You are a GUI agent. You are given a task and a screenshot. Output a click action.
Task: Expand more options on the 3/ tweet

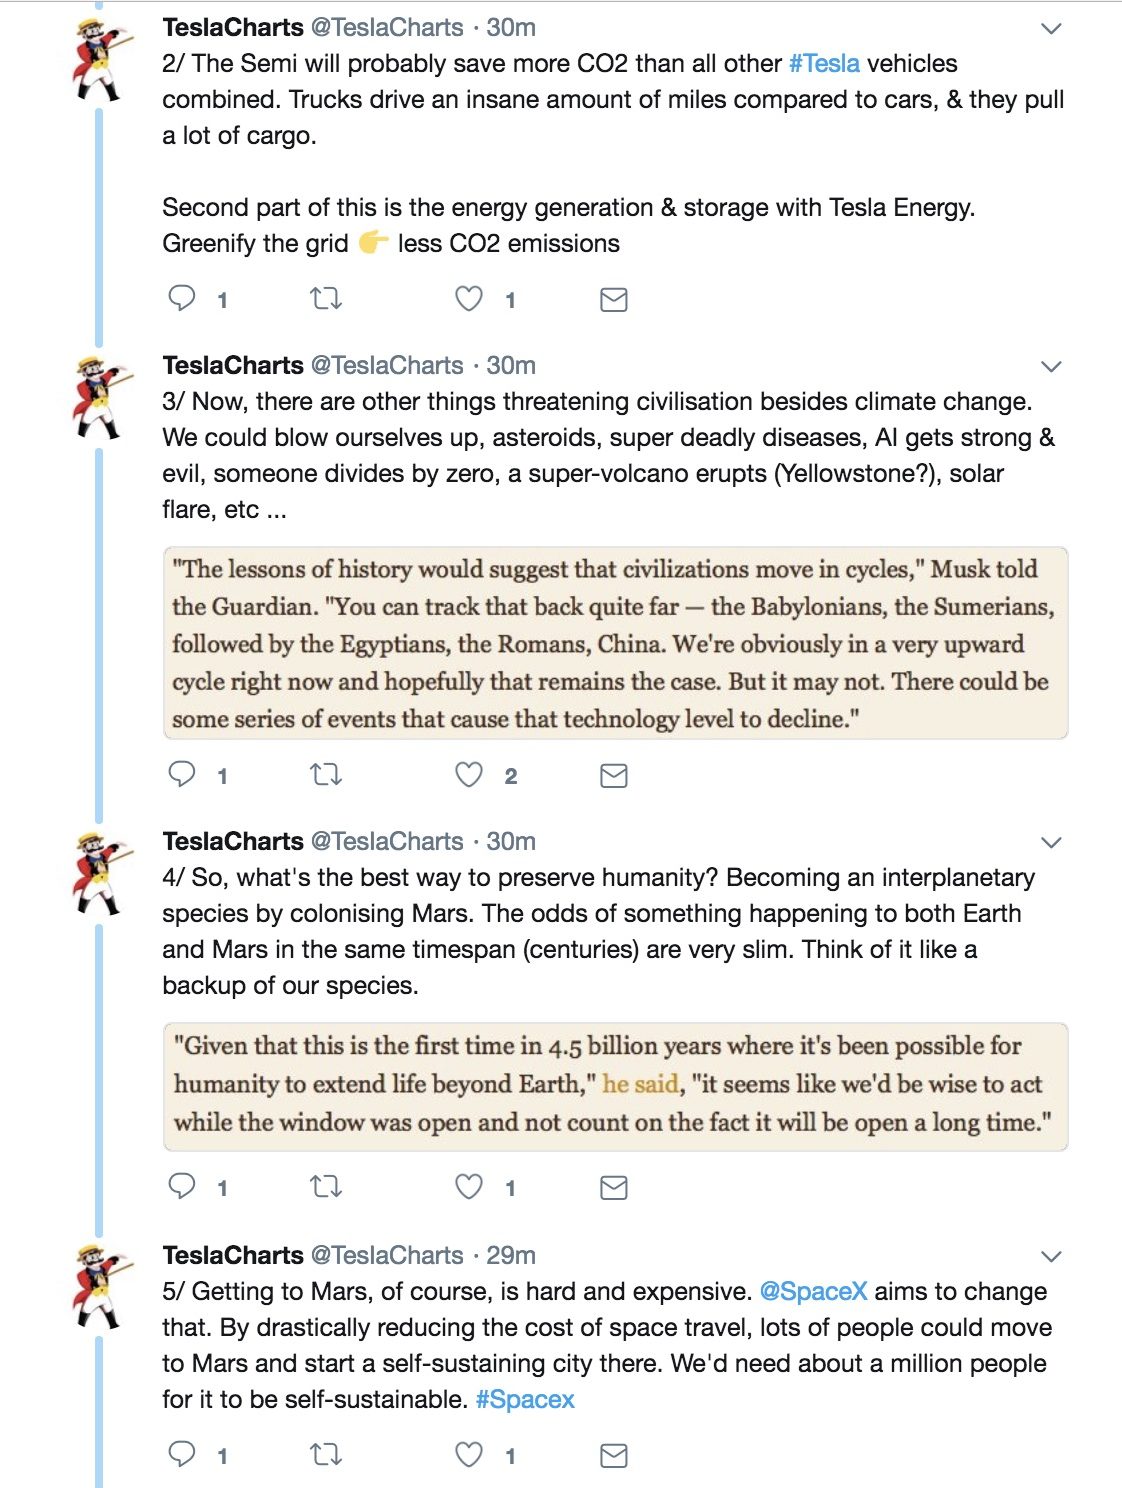1051,367
